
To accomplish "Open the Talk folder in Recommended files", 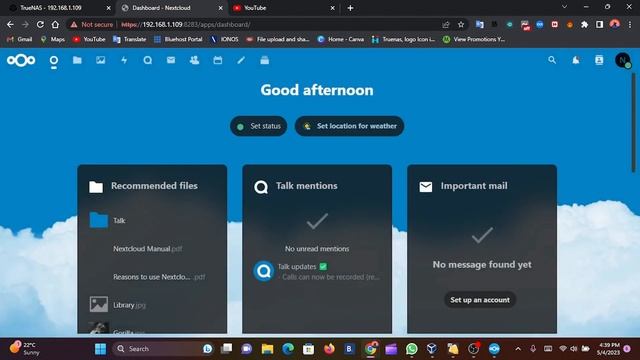I will [152, 220].
